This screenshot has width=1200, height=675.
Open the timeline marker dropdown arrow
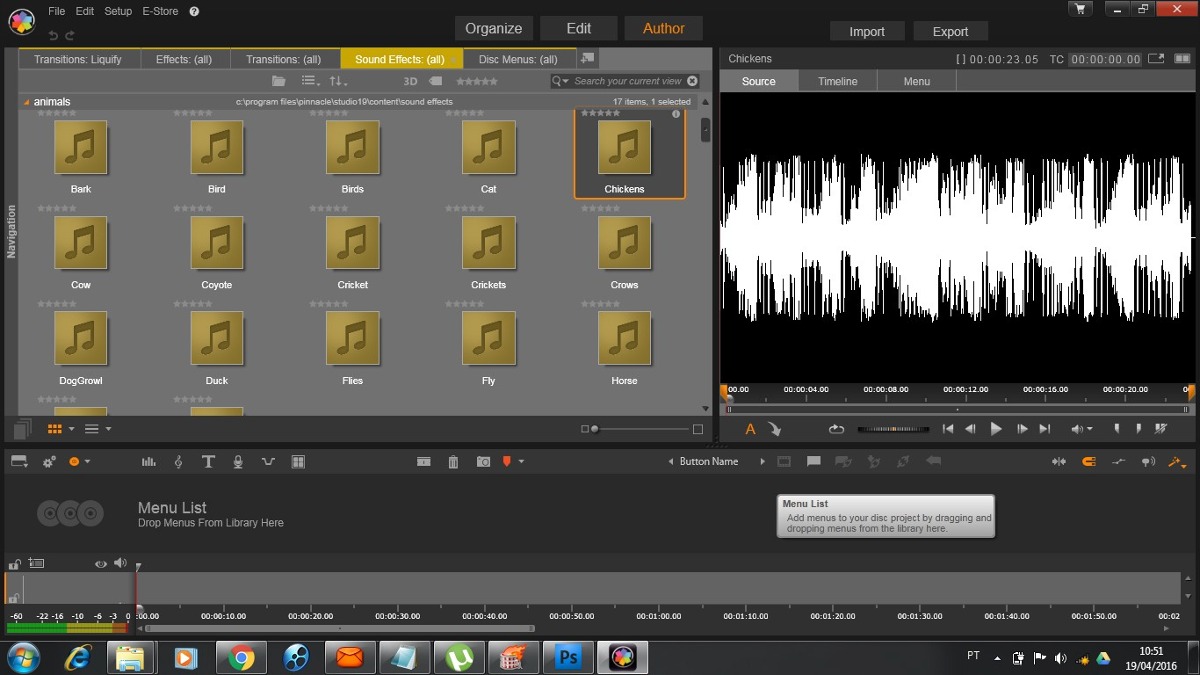521,461
